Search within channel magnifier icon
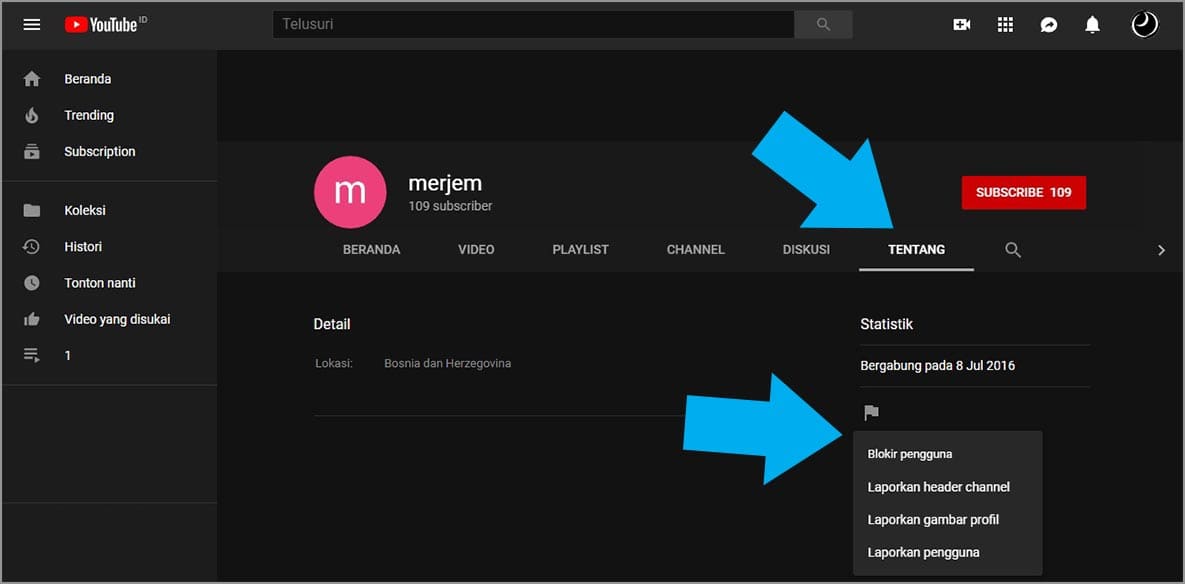The image size is (1185, 584). tap(1013, 250)
